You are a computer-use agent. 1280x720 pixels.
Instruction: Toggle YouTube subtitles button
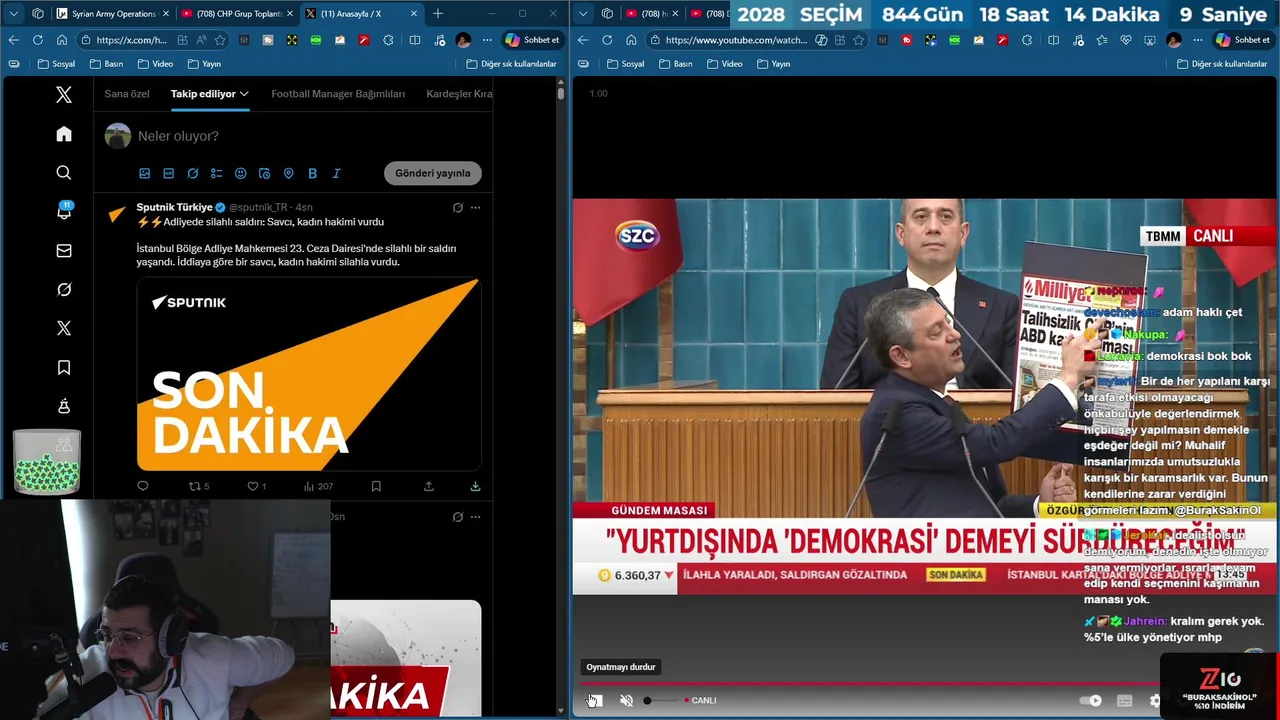pyautogui.click(x=1124, y=700)
